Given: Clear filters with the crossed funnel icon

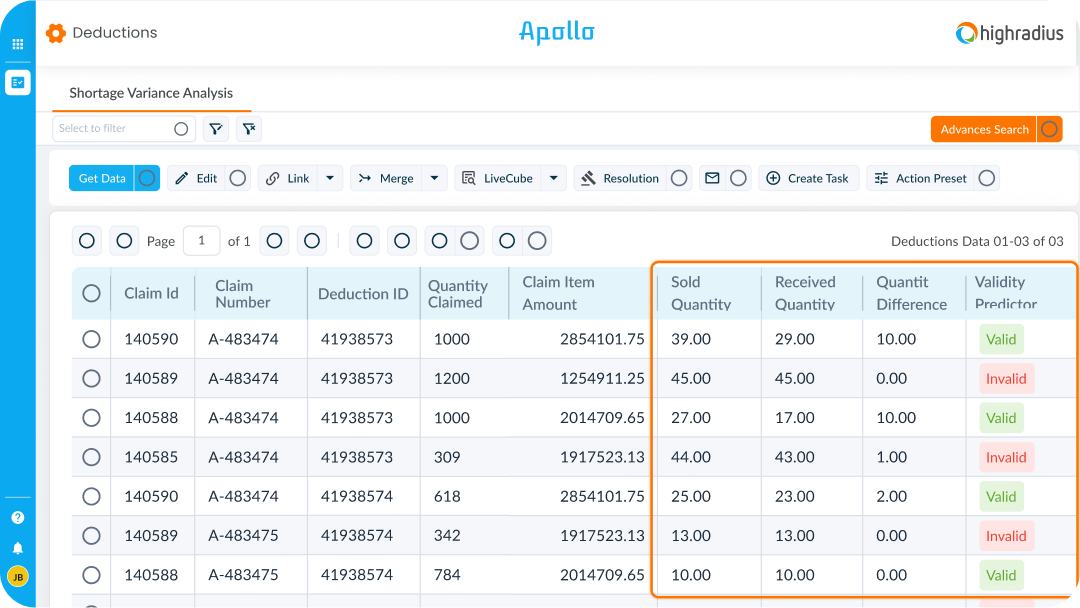Looking at the screenshot, I should pyautogui.click(x=248, y=129).
